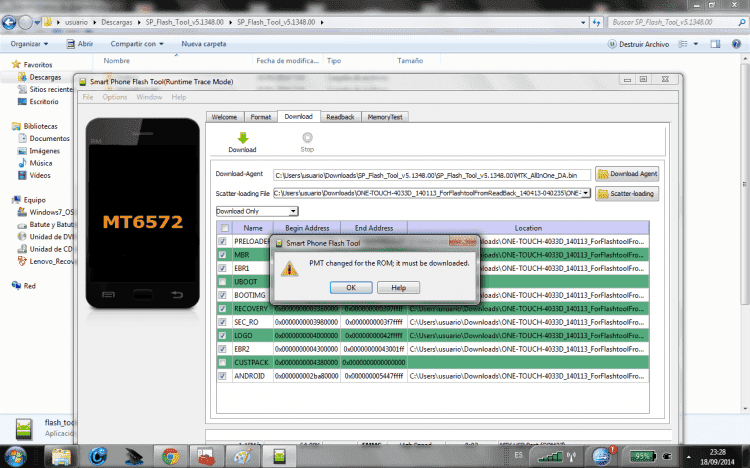Click the Flash Tool icon in the taskbar

point(279,456)
